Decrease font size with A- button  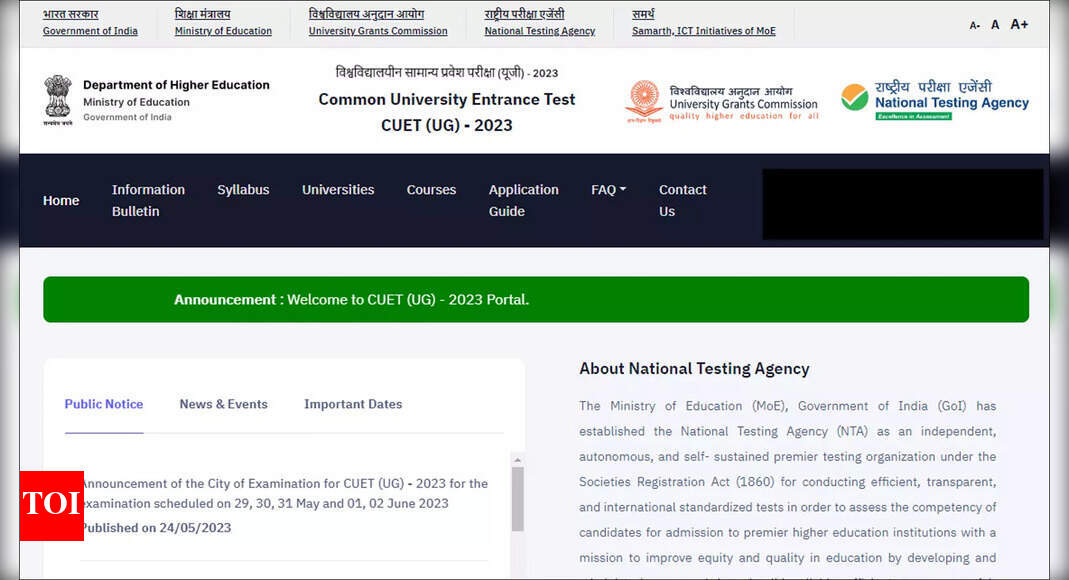[x=975, y=25]
